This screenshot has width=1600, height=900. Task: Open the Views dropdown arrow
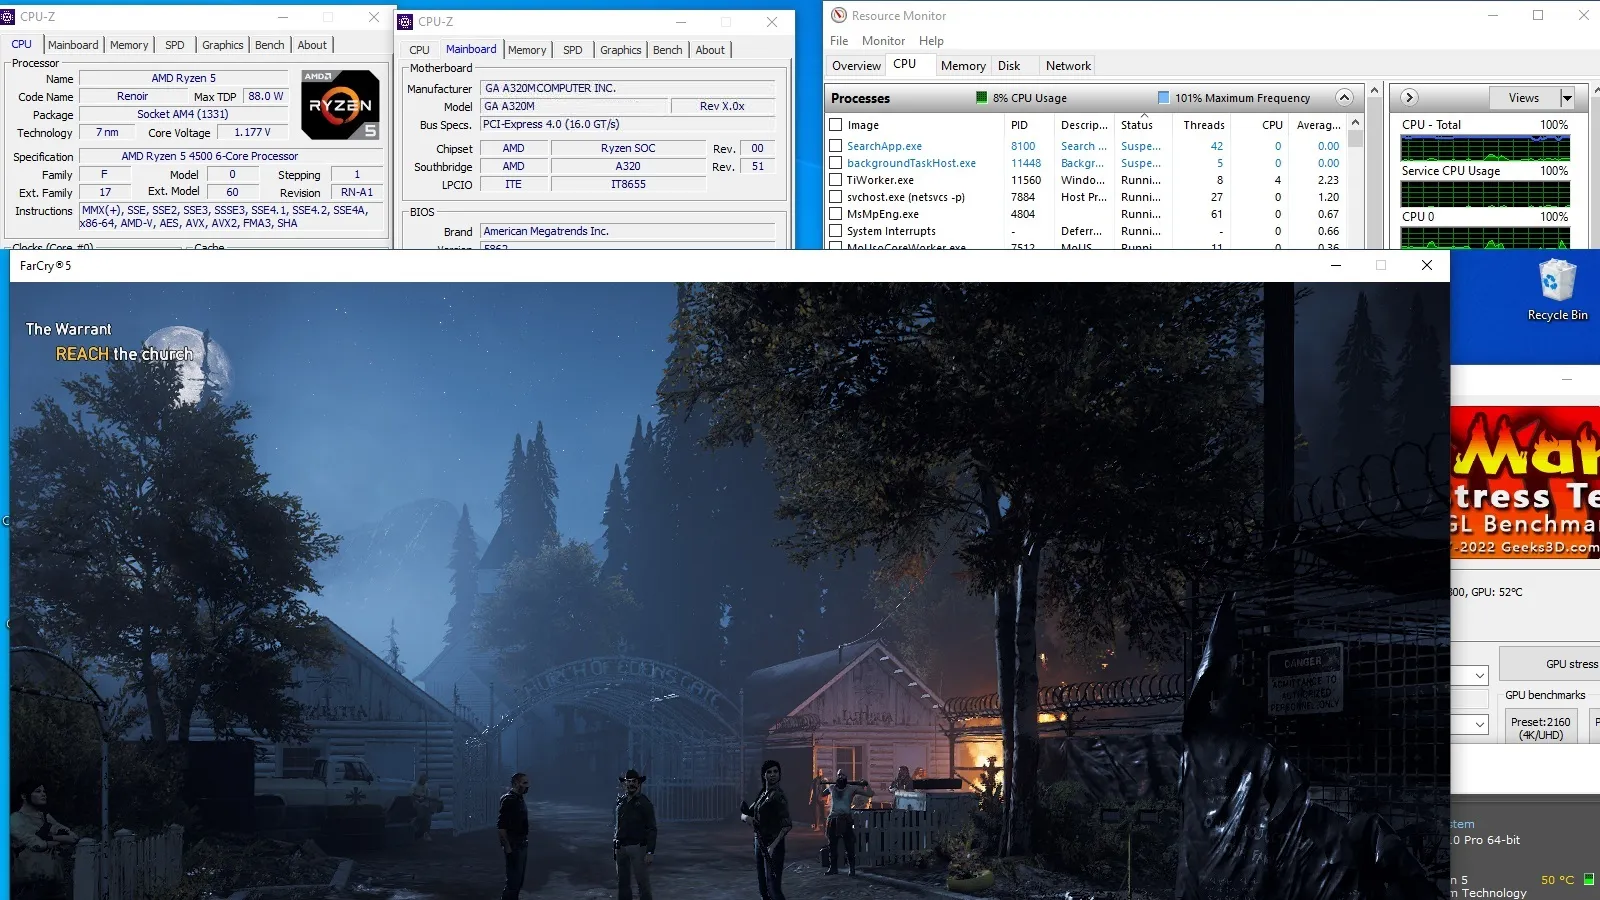pyautogui.click(x=1567, y=98)
